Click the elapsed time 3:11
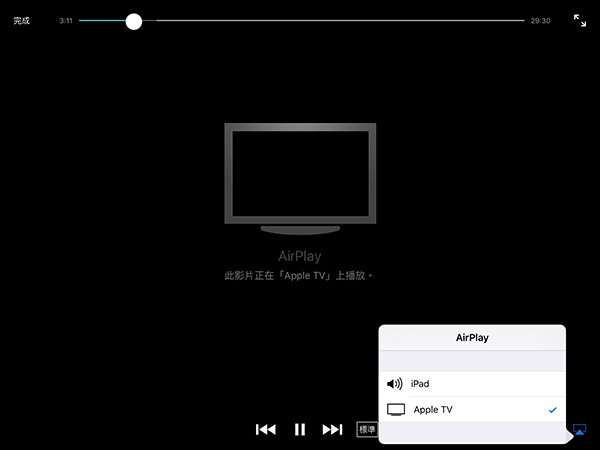 pos(66,21)
